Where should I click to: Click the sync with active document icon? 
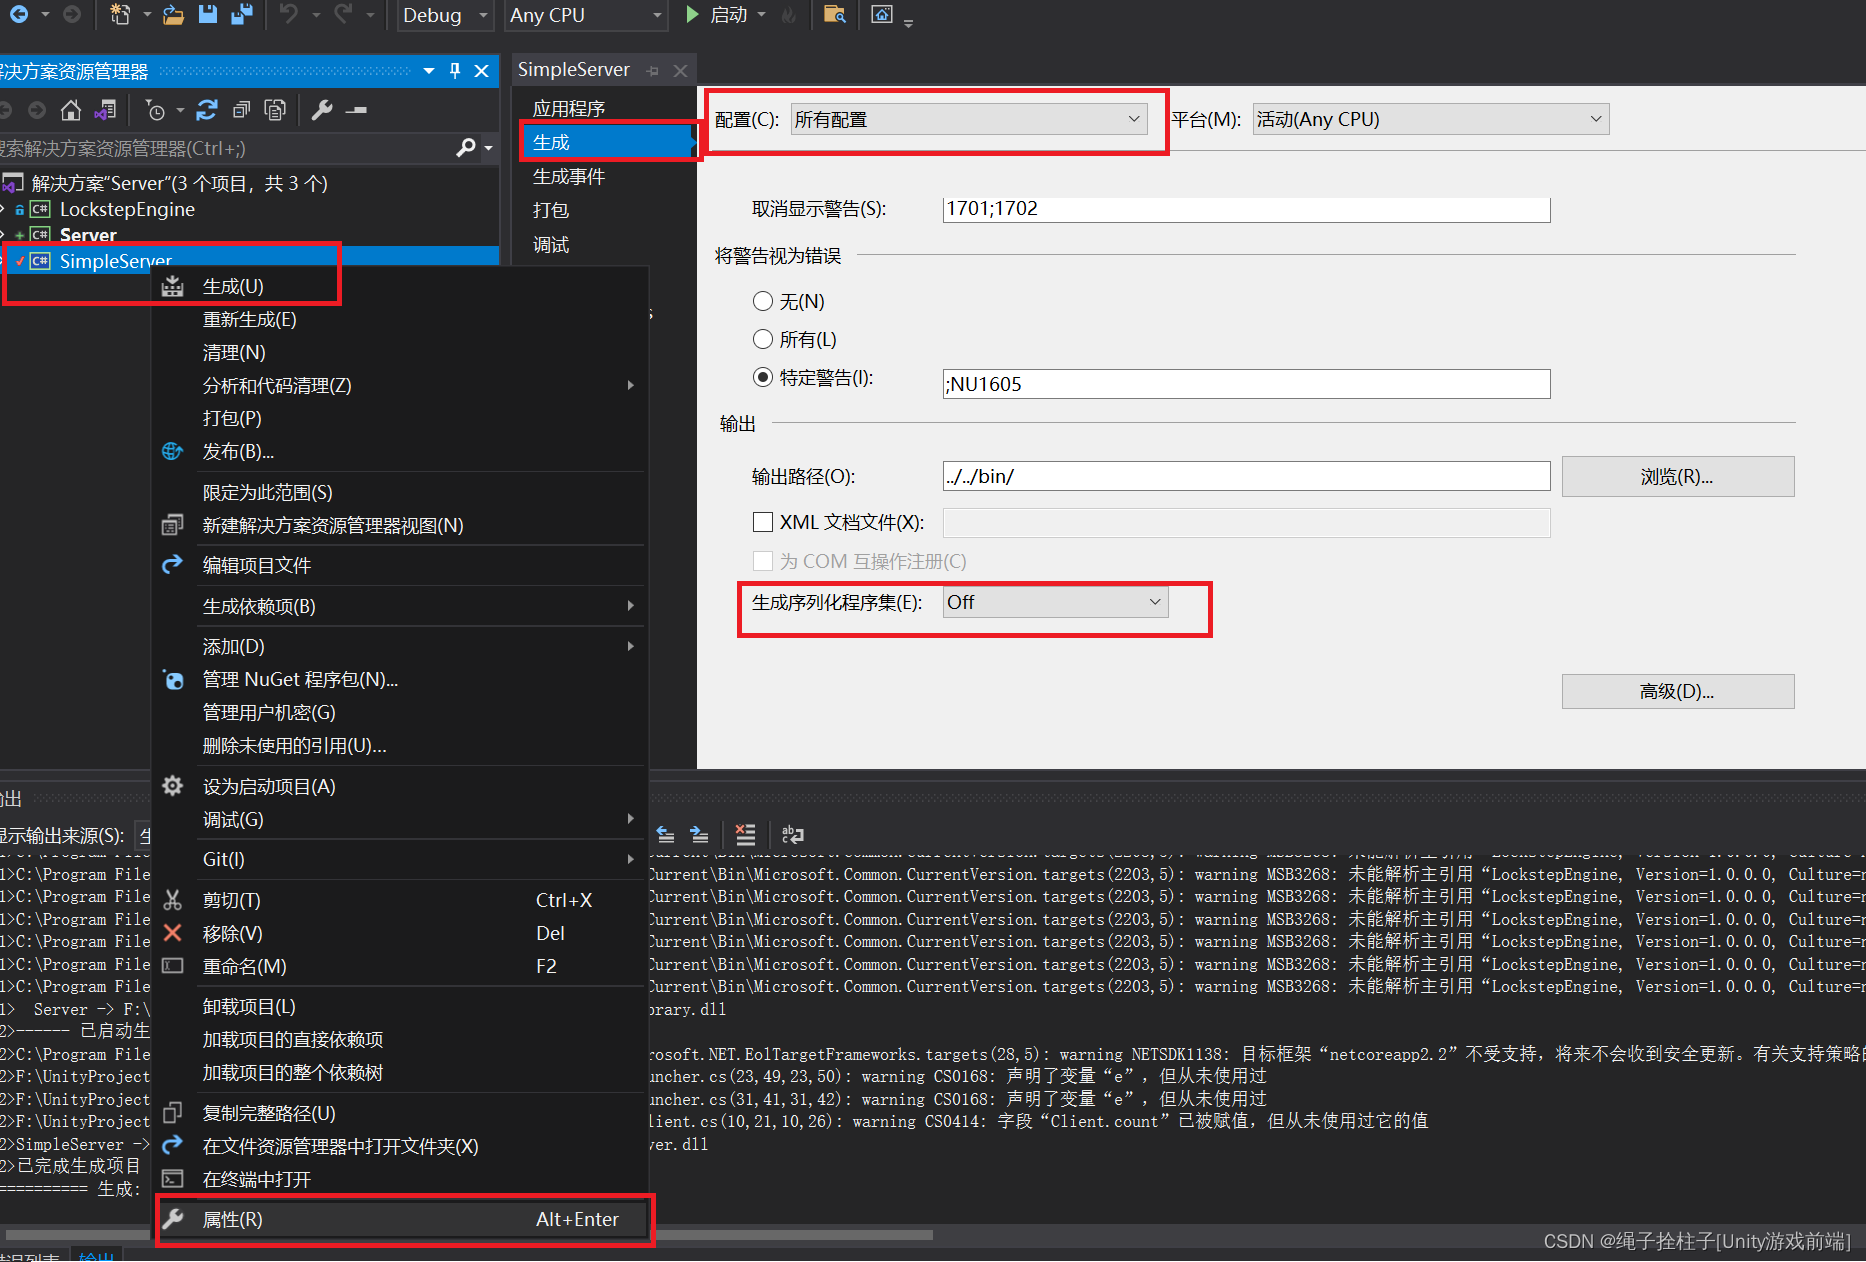pos(207,110)
